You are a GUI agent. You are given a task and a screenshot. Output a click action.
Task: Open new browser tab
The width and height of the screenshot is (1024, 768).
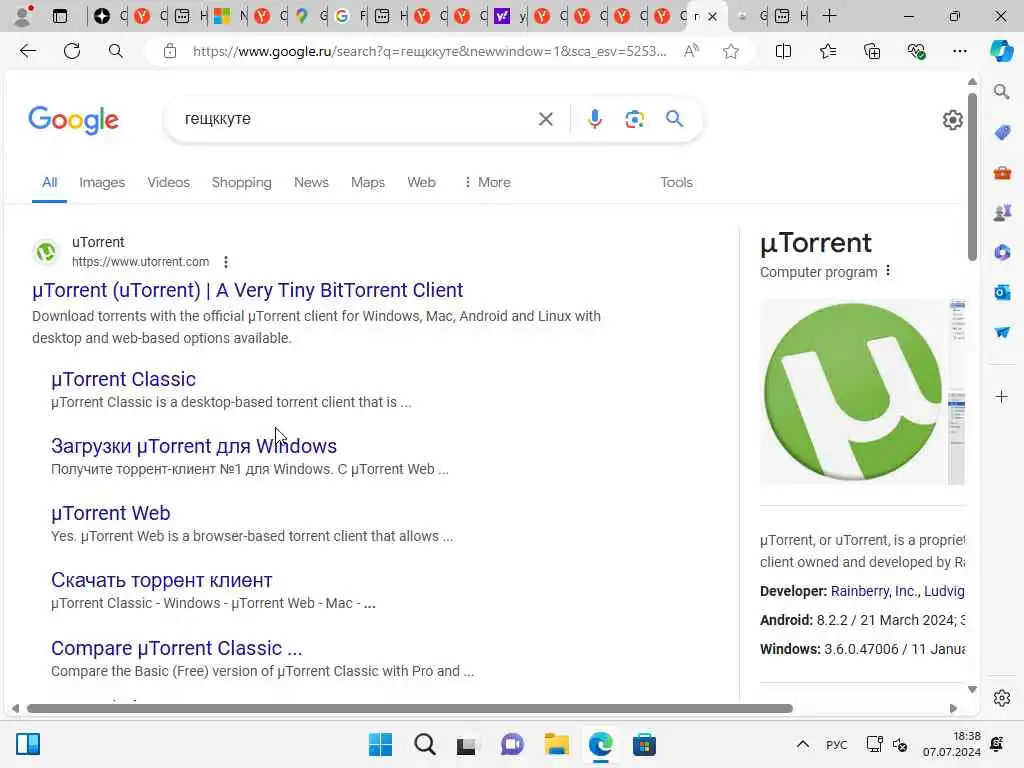[x=829, y=16]
